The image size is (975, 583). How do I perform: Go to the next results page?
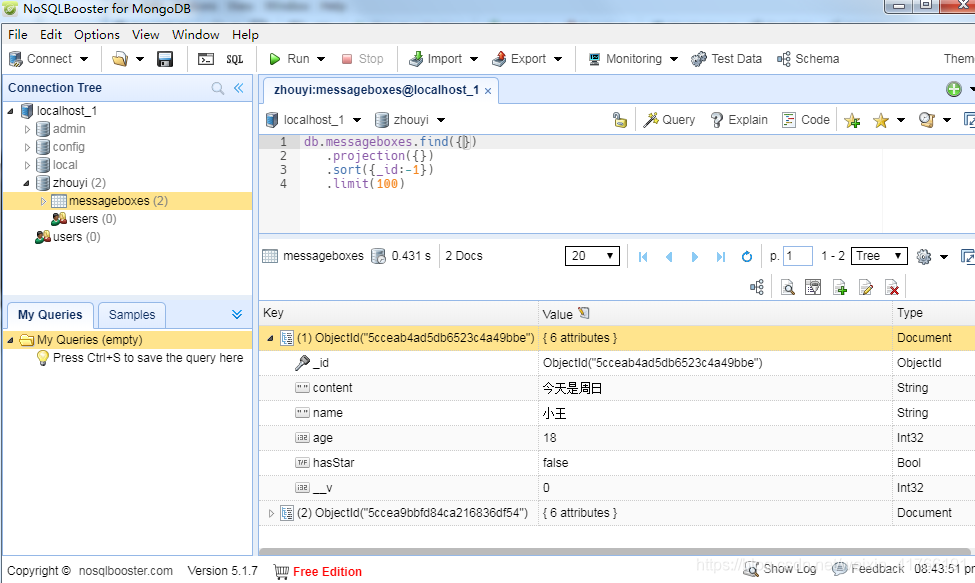(695, 257)
